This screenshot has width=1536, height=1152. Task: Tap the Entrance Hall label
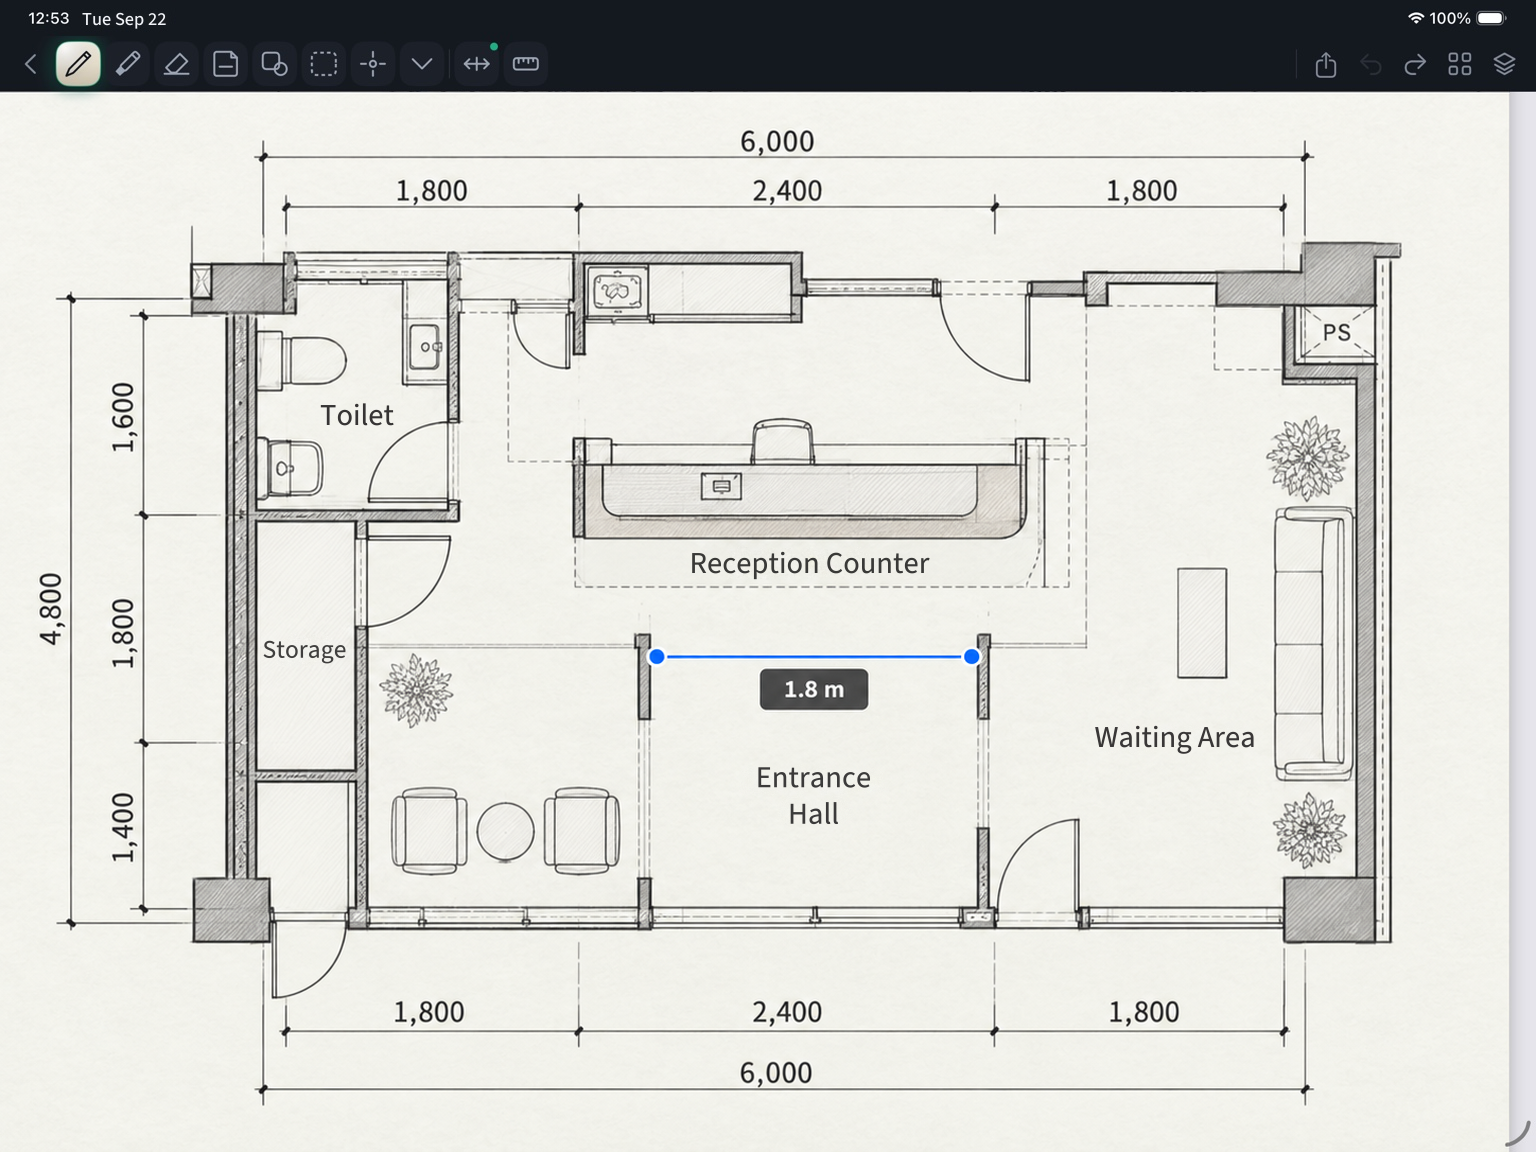(813, 796)
